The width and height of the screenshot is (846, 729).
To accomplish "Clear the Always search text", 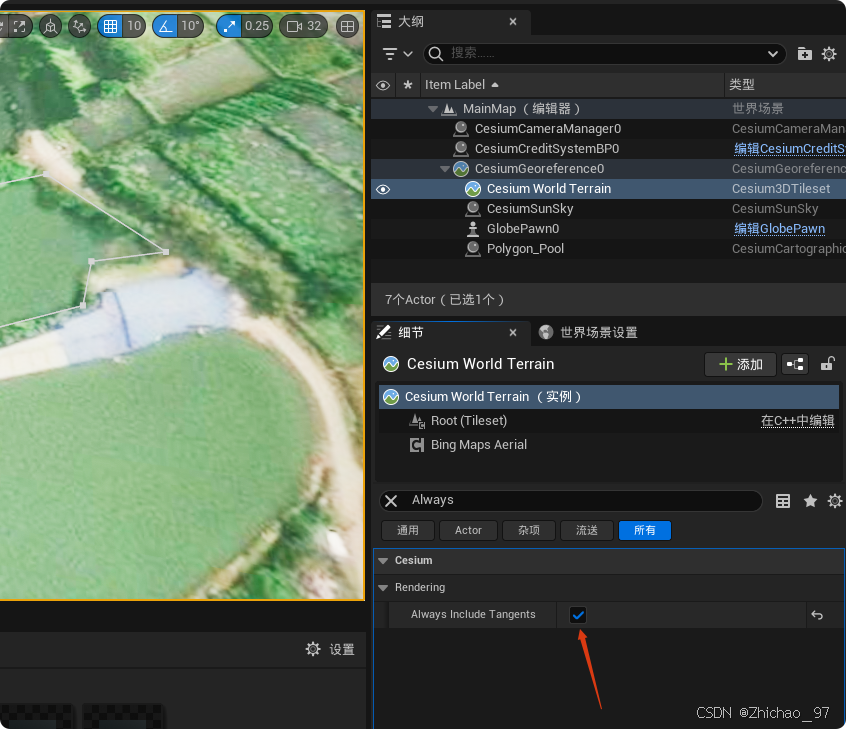I will click(x=391, y=501).
